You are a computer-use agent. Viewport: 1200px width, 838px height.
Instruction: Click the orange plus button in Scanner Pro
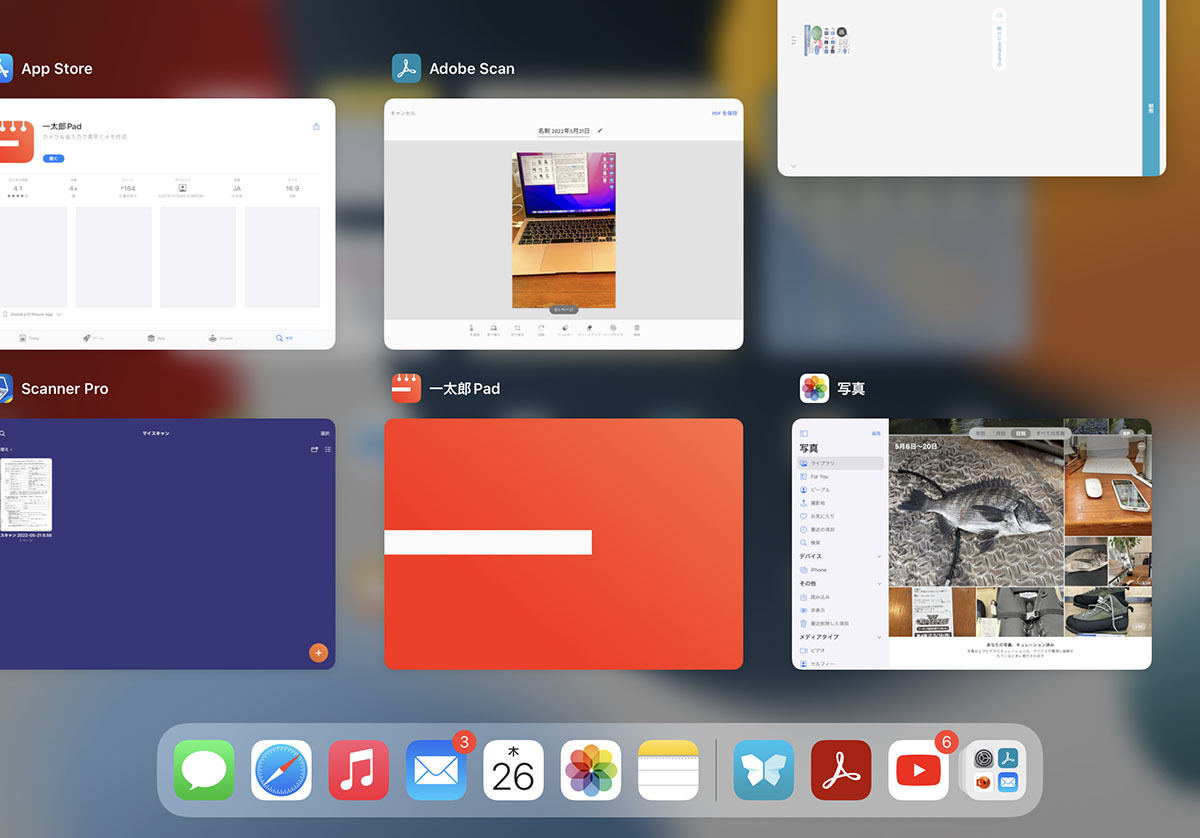coord(319,653)
